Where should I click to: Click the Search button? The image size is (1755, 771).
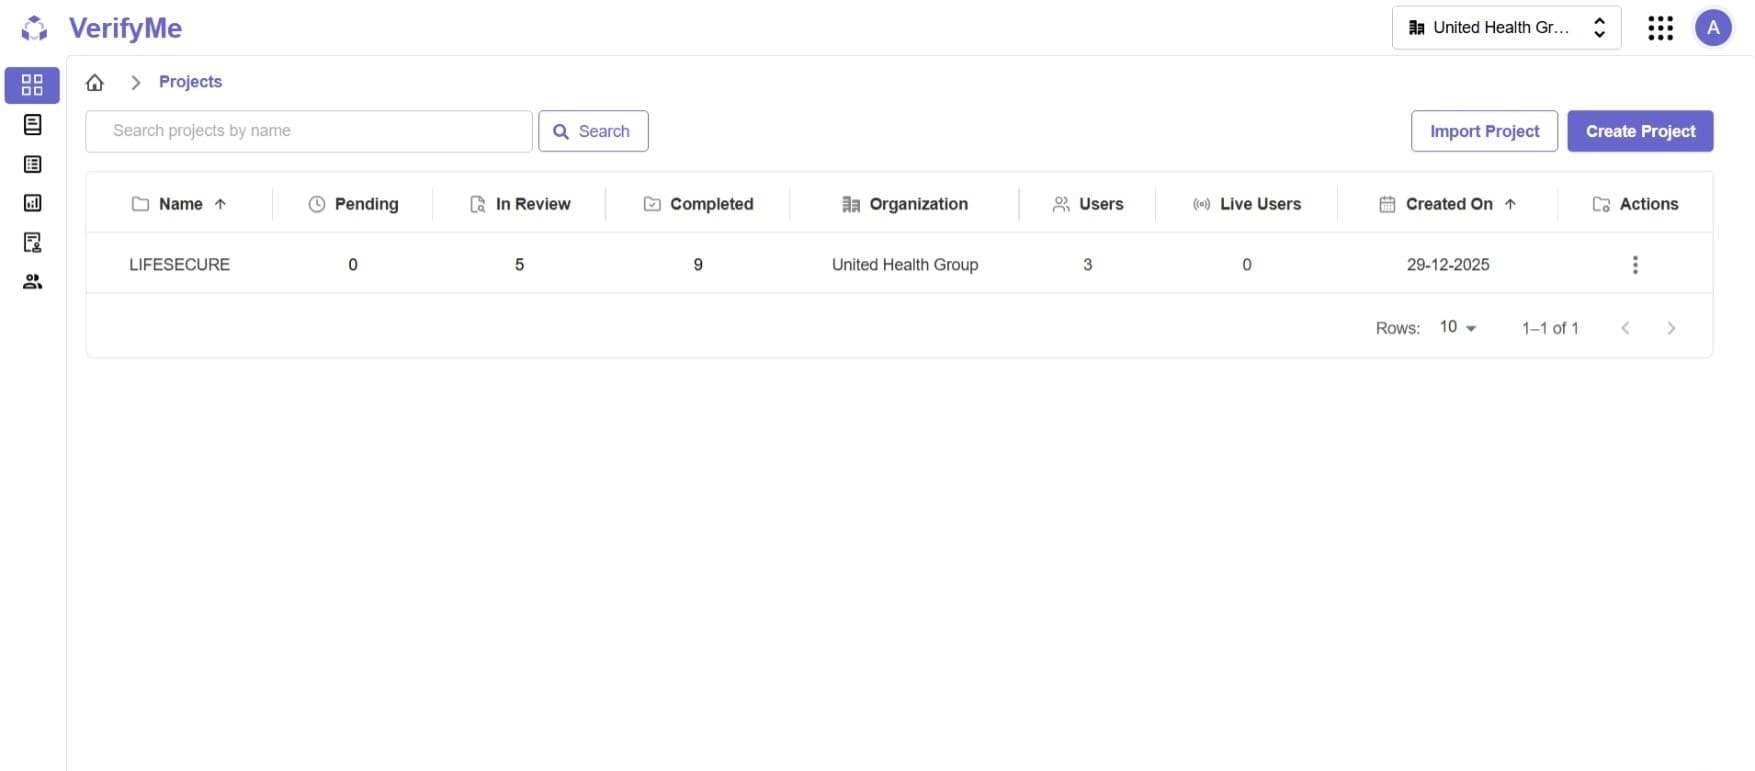[x=593, y=131]
